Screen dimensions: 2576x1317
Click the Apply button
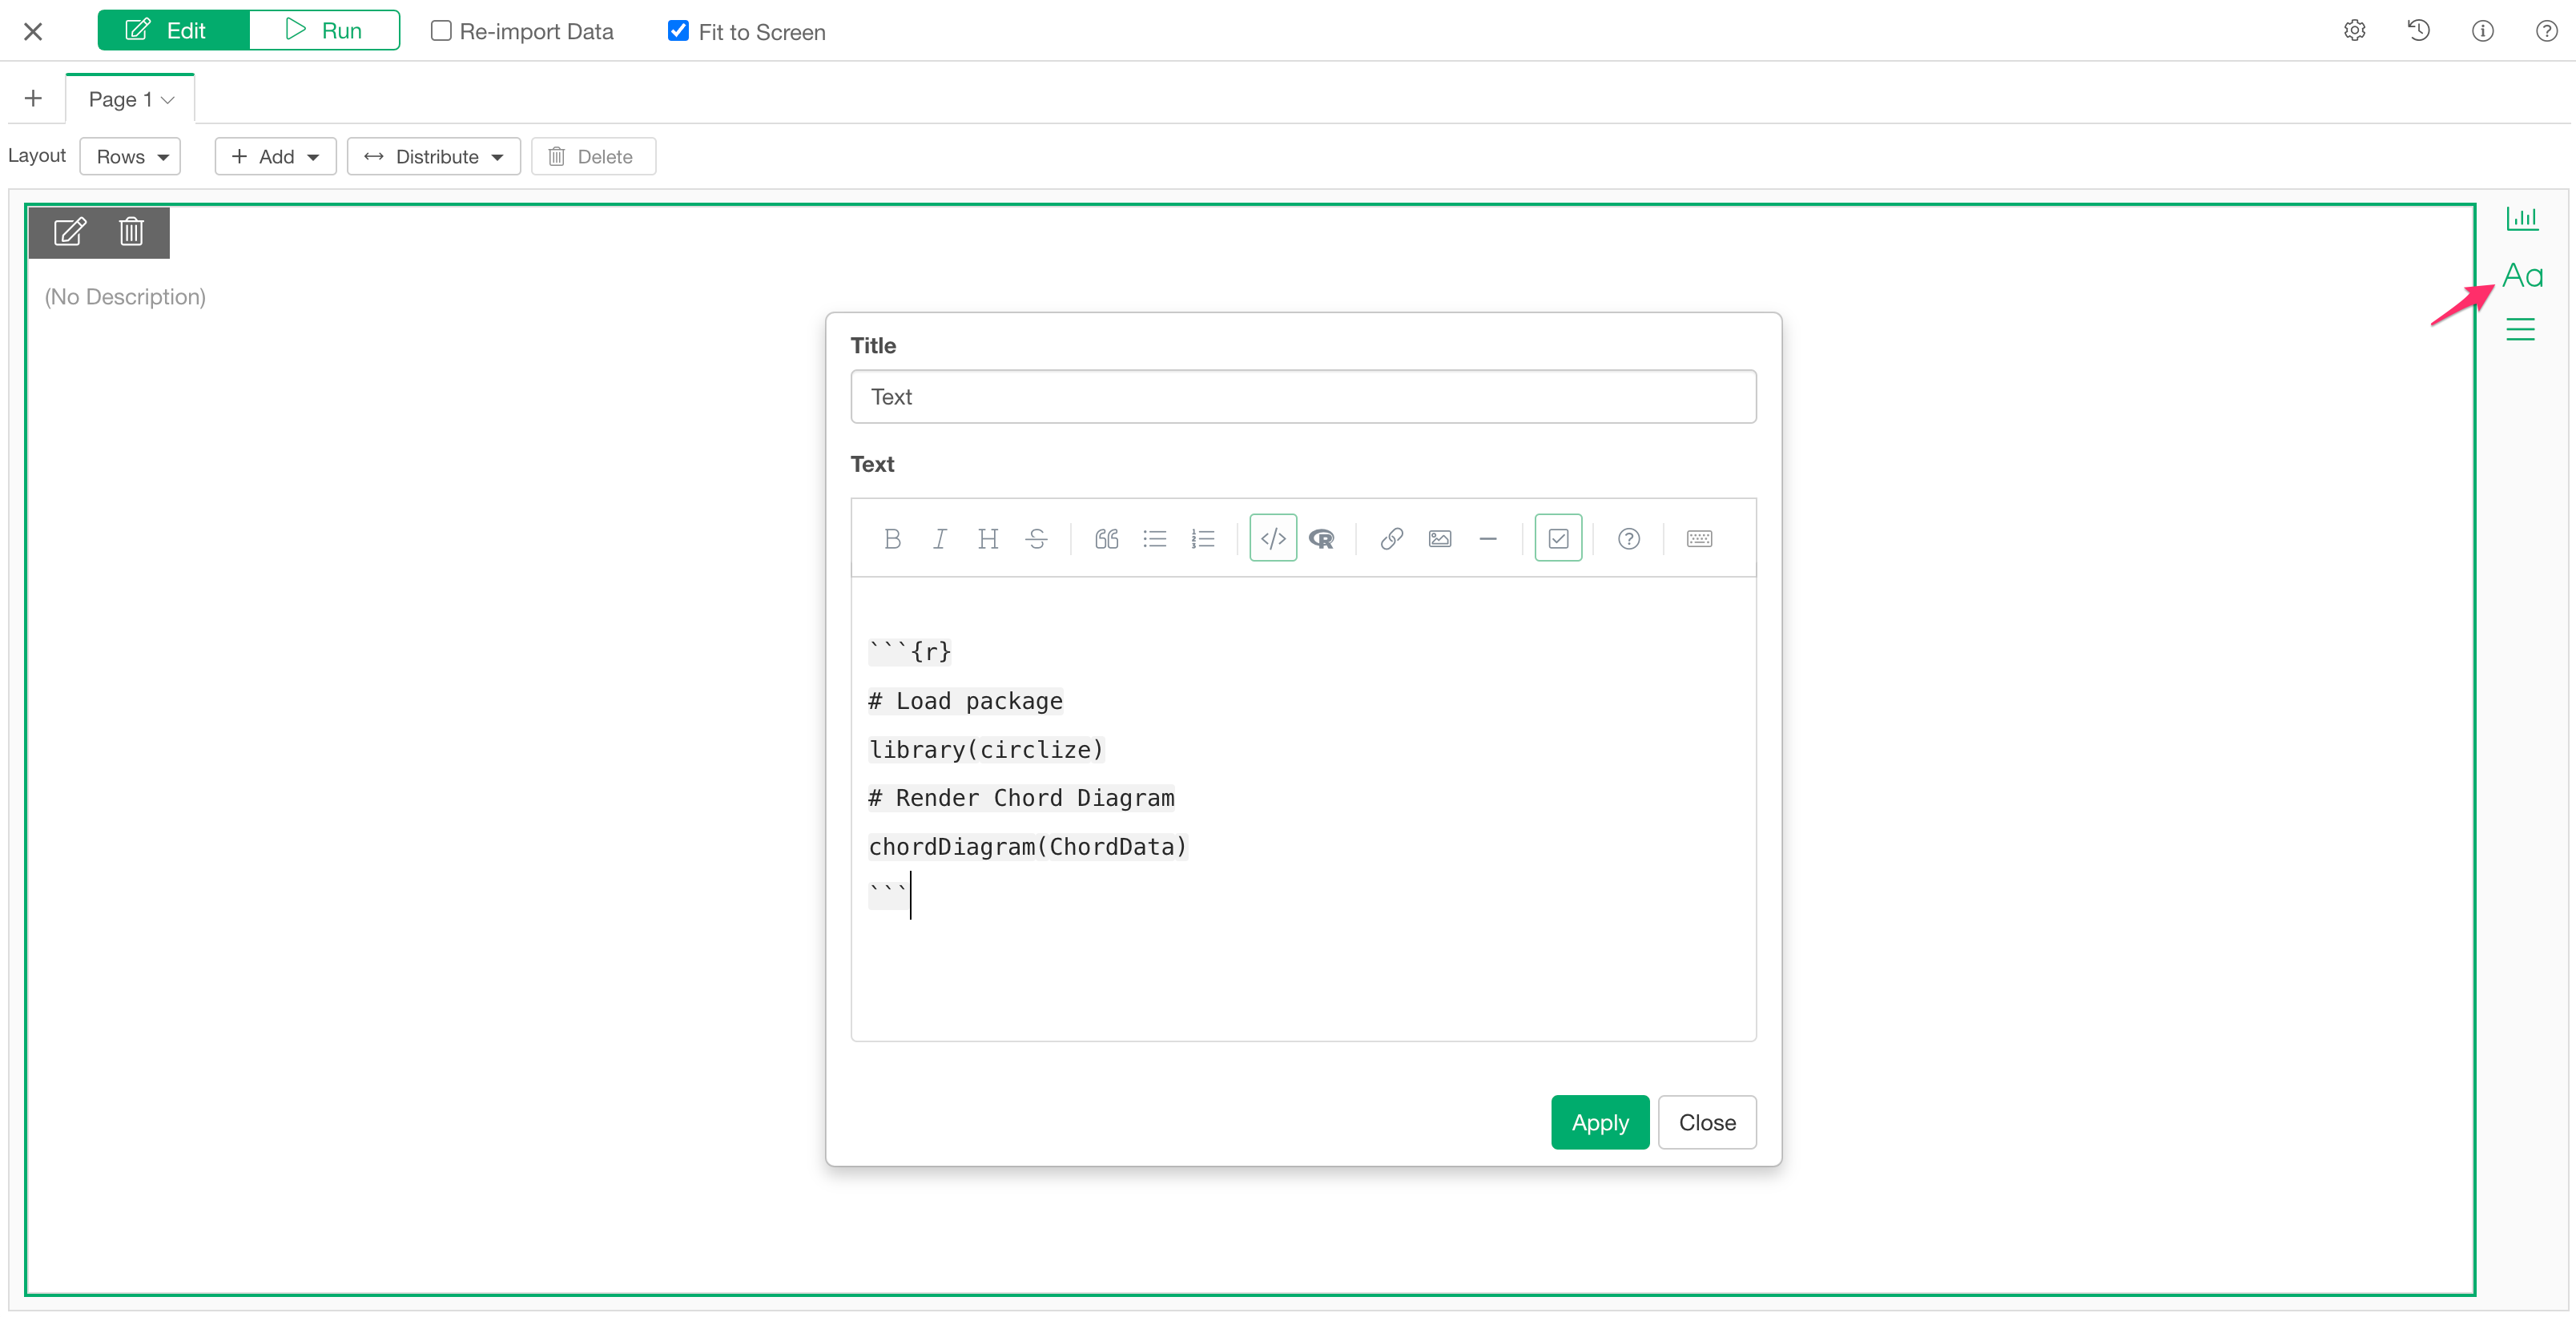tap(1600, 1122)
